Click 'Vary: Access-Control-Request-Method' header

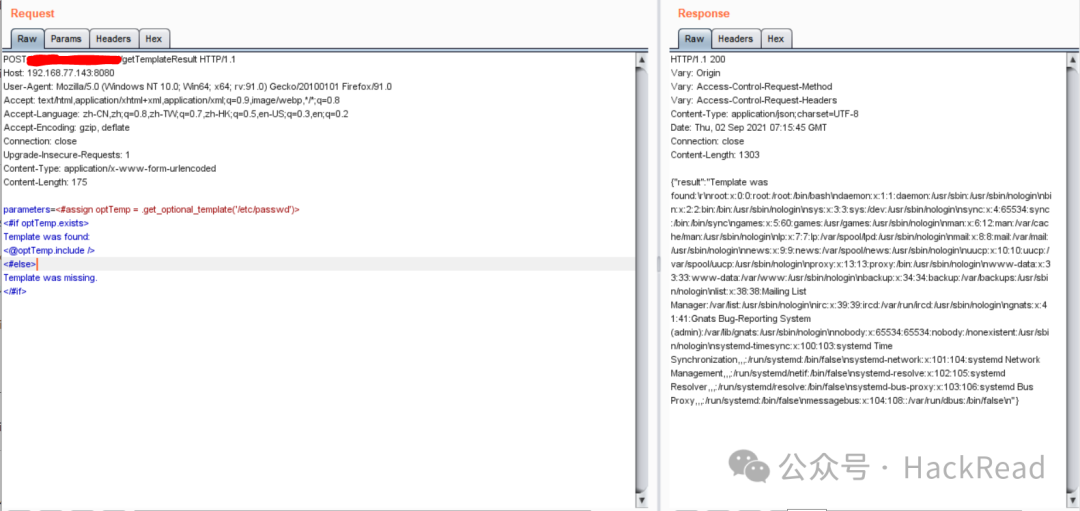[751, 87]
